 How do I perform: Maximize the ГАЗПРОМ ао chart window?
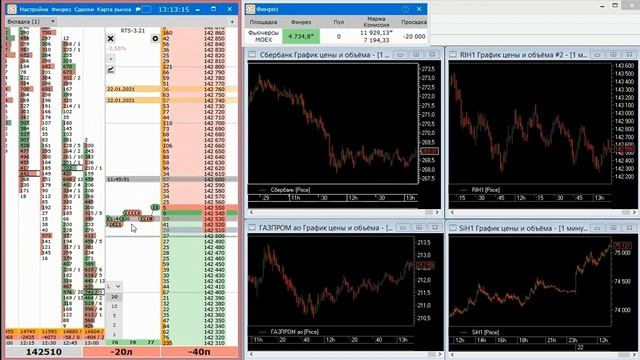(x=418, y=228)
